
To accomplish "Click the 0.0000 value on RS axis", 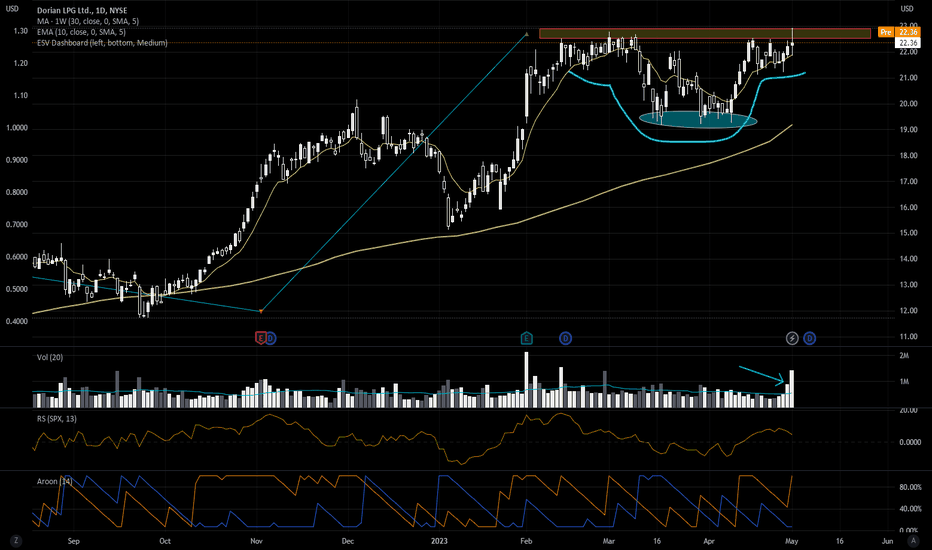I will click(x=910, y=442).
